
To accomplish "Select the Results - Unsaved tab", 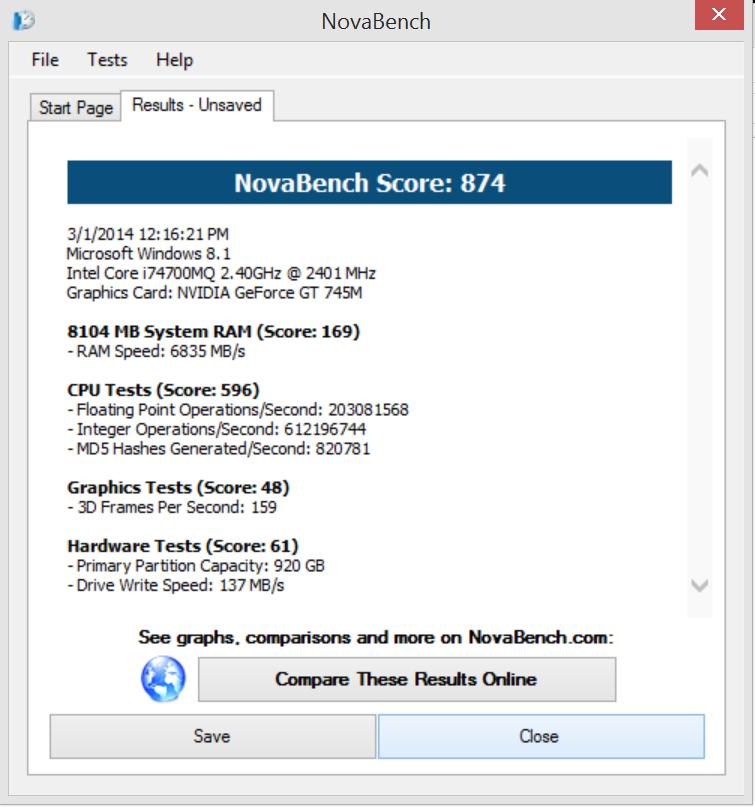I will click(x=197, y=105).
